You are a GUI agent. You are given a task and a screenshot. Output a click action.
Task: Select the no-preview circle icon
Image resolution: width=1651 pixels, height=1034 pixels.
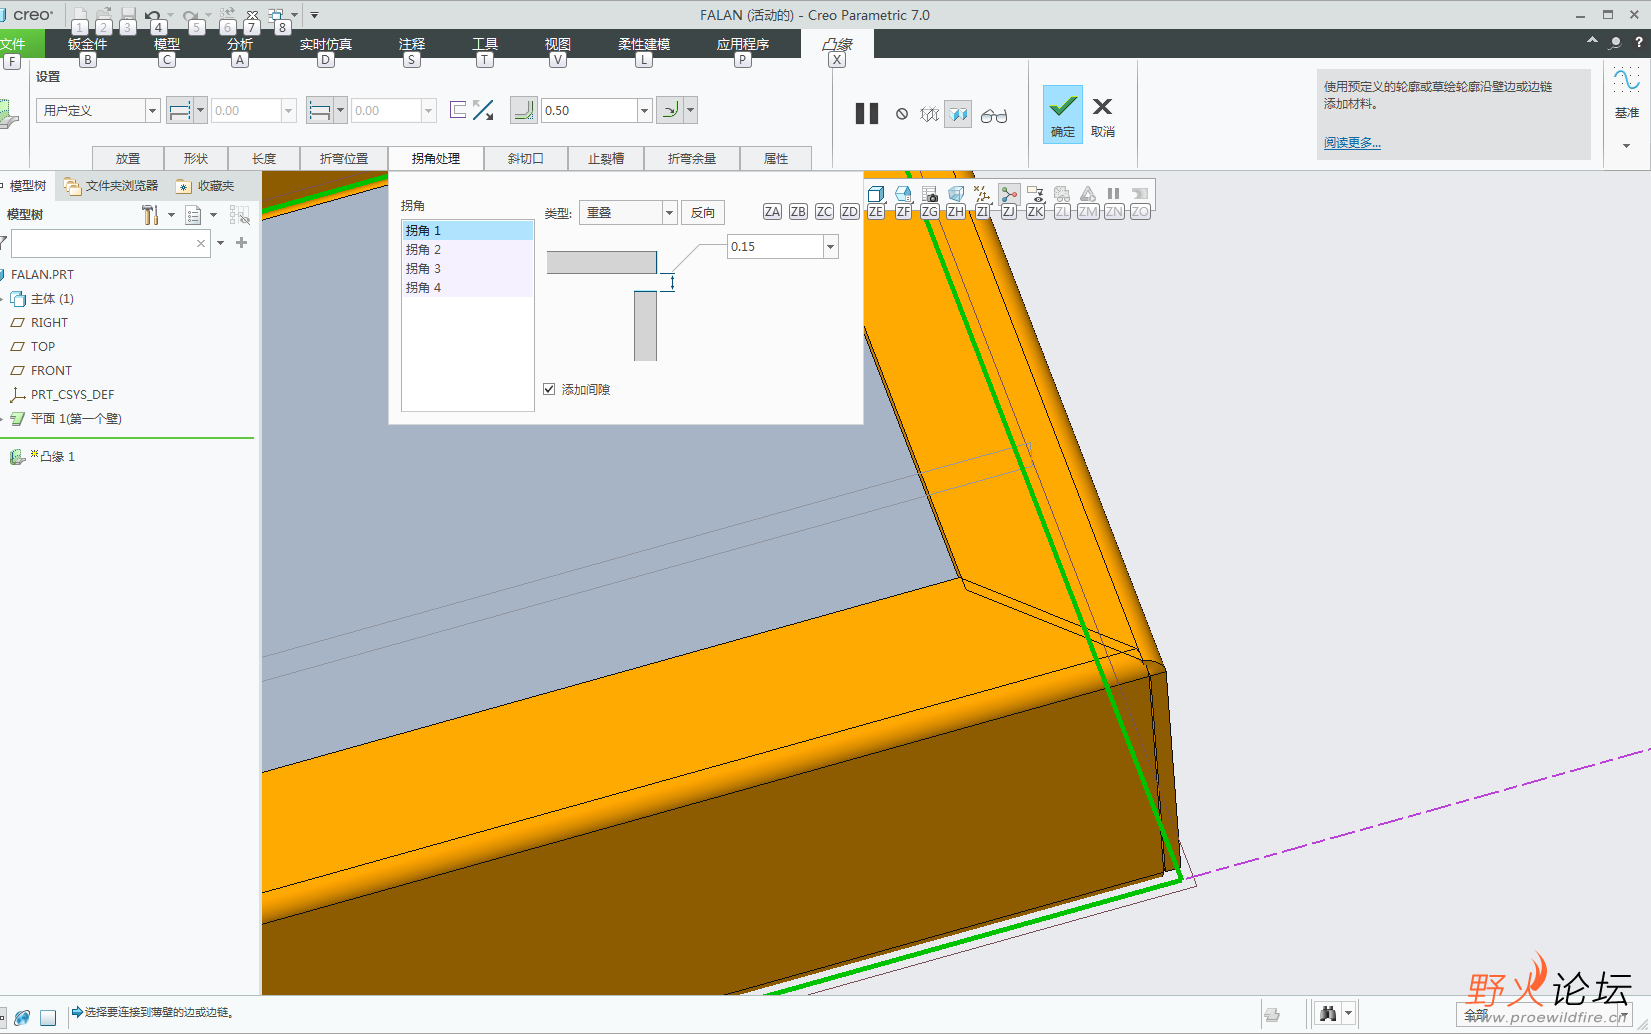[902, 115]
